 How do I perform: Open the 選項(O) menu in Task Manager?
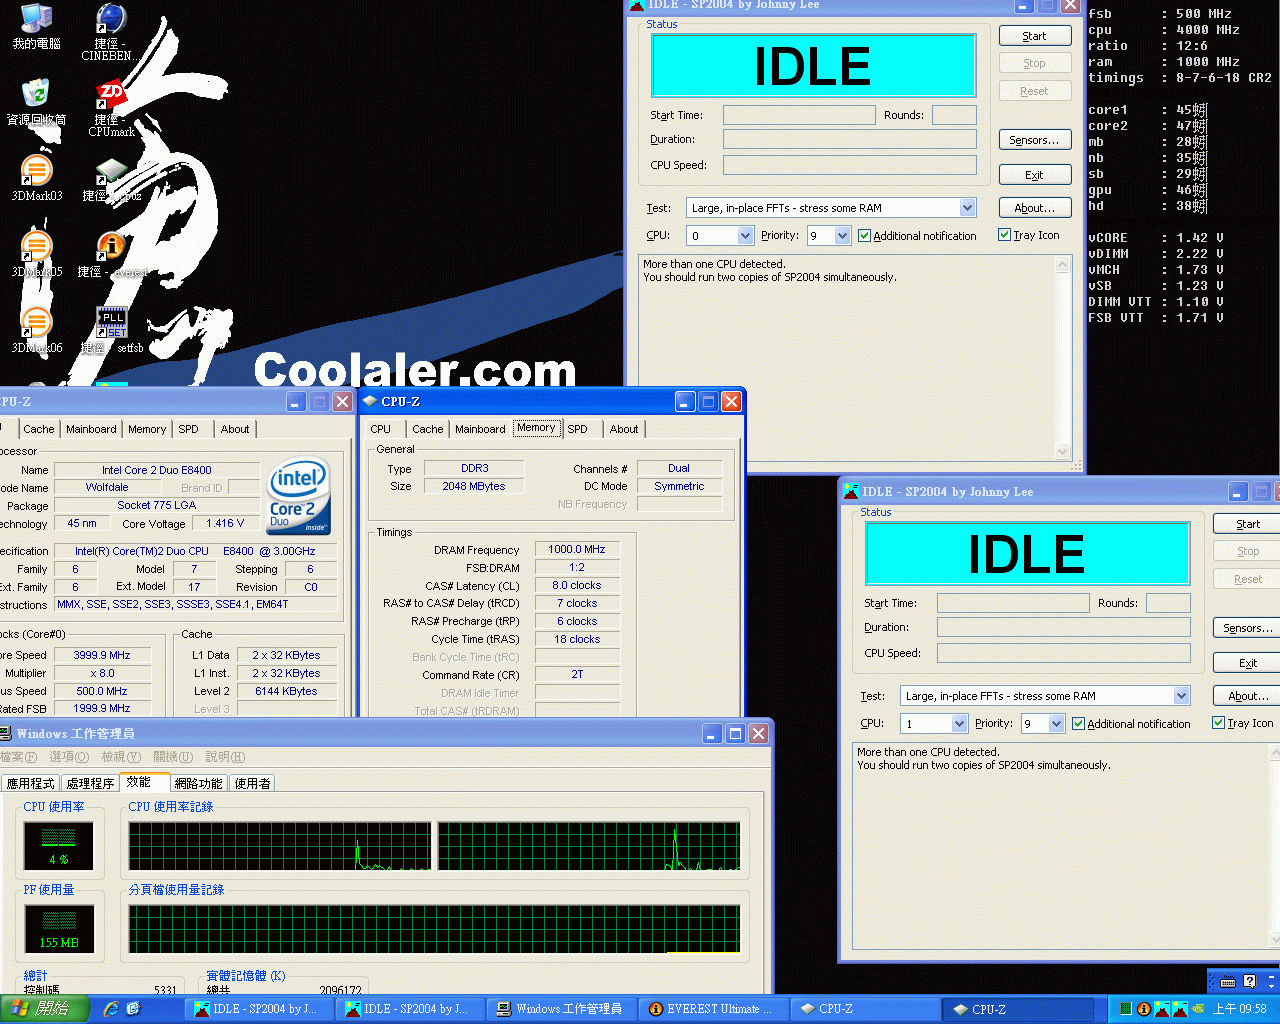(69, 757)
